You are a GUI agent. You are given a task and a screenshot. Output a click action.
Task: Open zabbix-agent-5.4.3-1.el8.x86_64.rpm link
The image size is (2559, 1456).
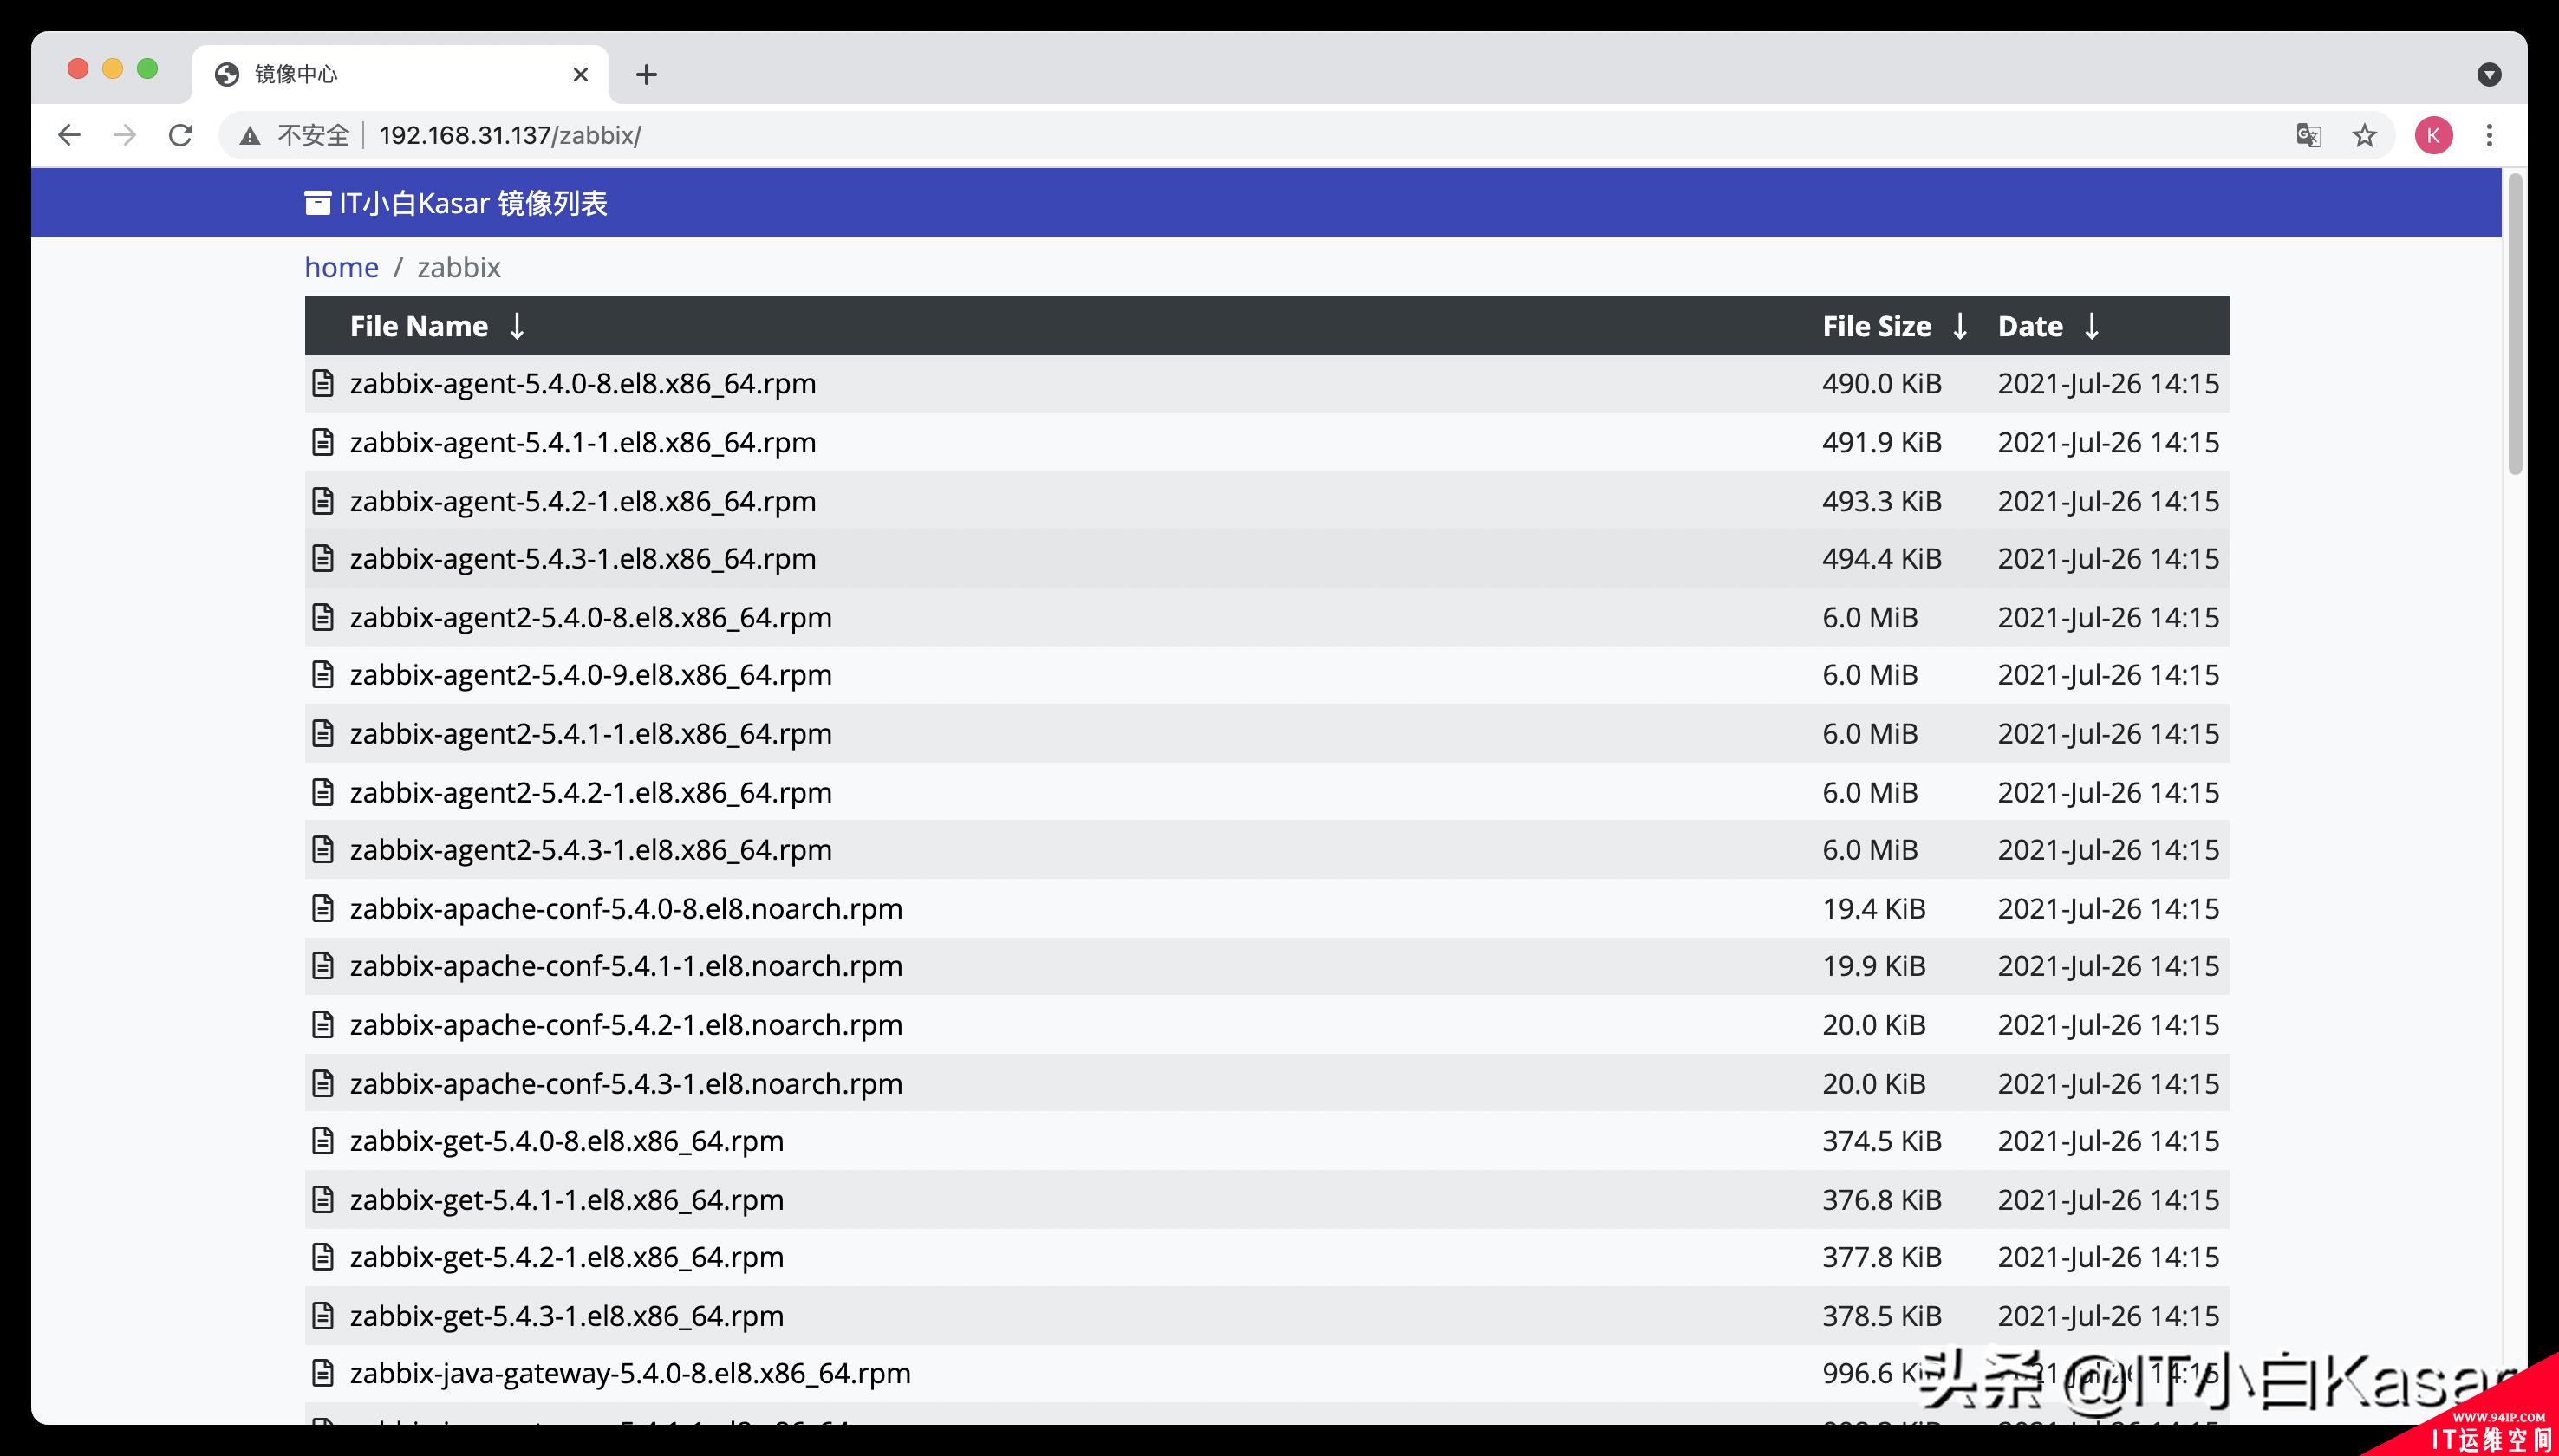pyautogui.click(x=583, y=559)
